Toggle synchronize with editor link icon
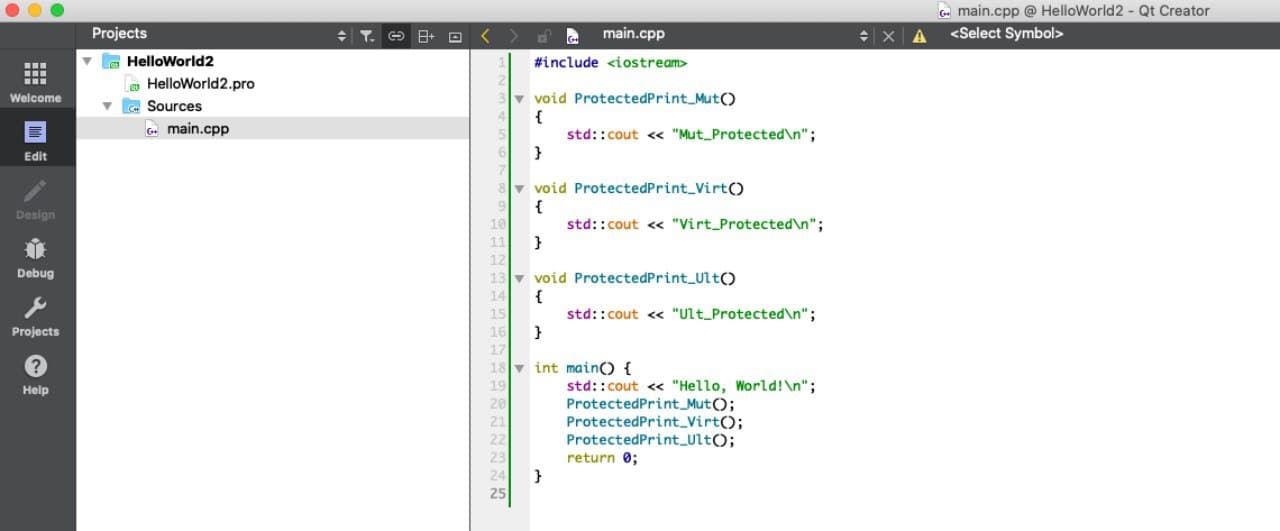This screenshot has width=1280, height=531. (396, 36)
